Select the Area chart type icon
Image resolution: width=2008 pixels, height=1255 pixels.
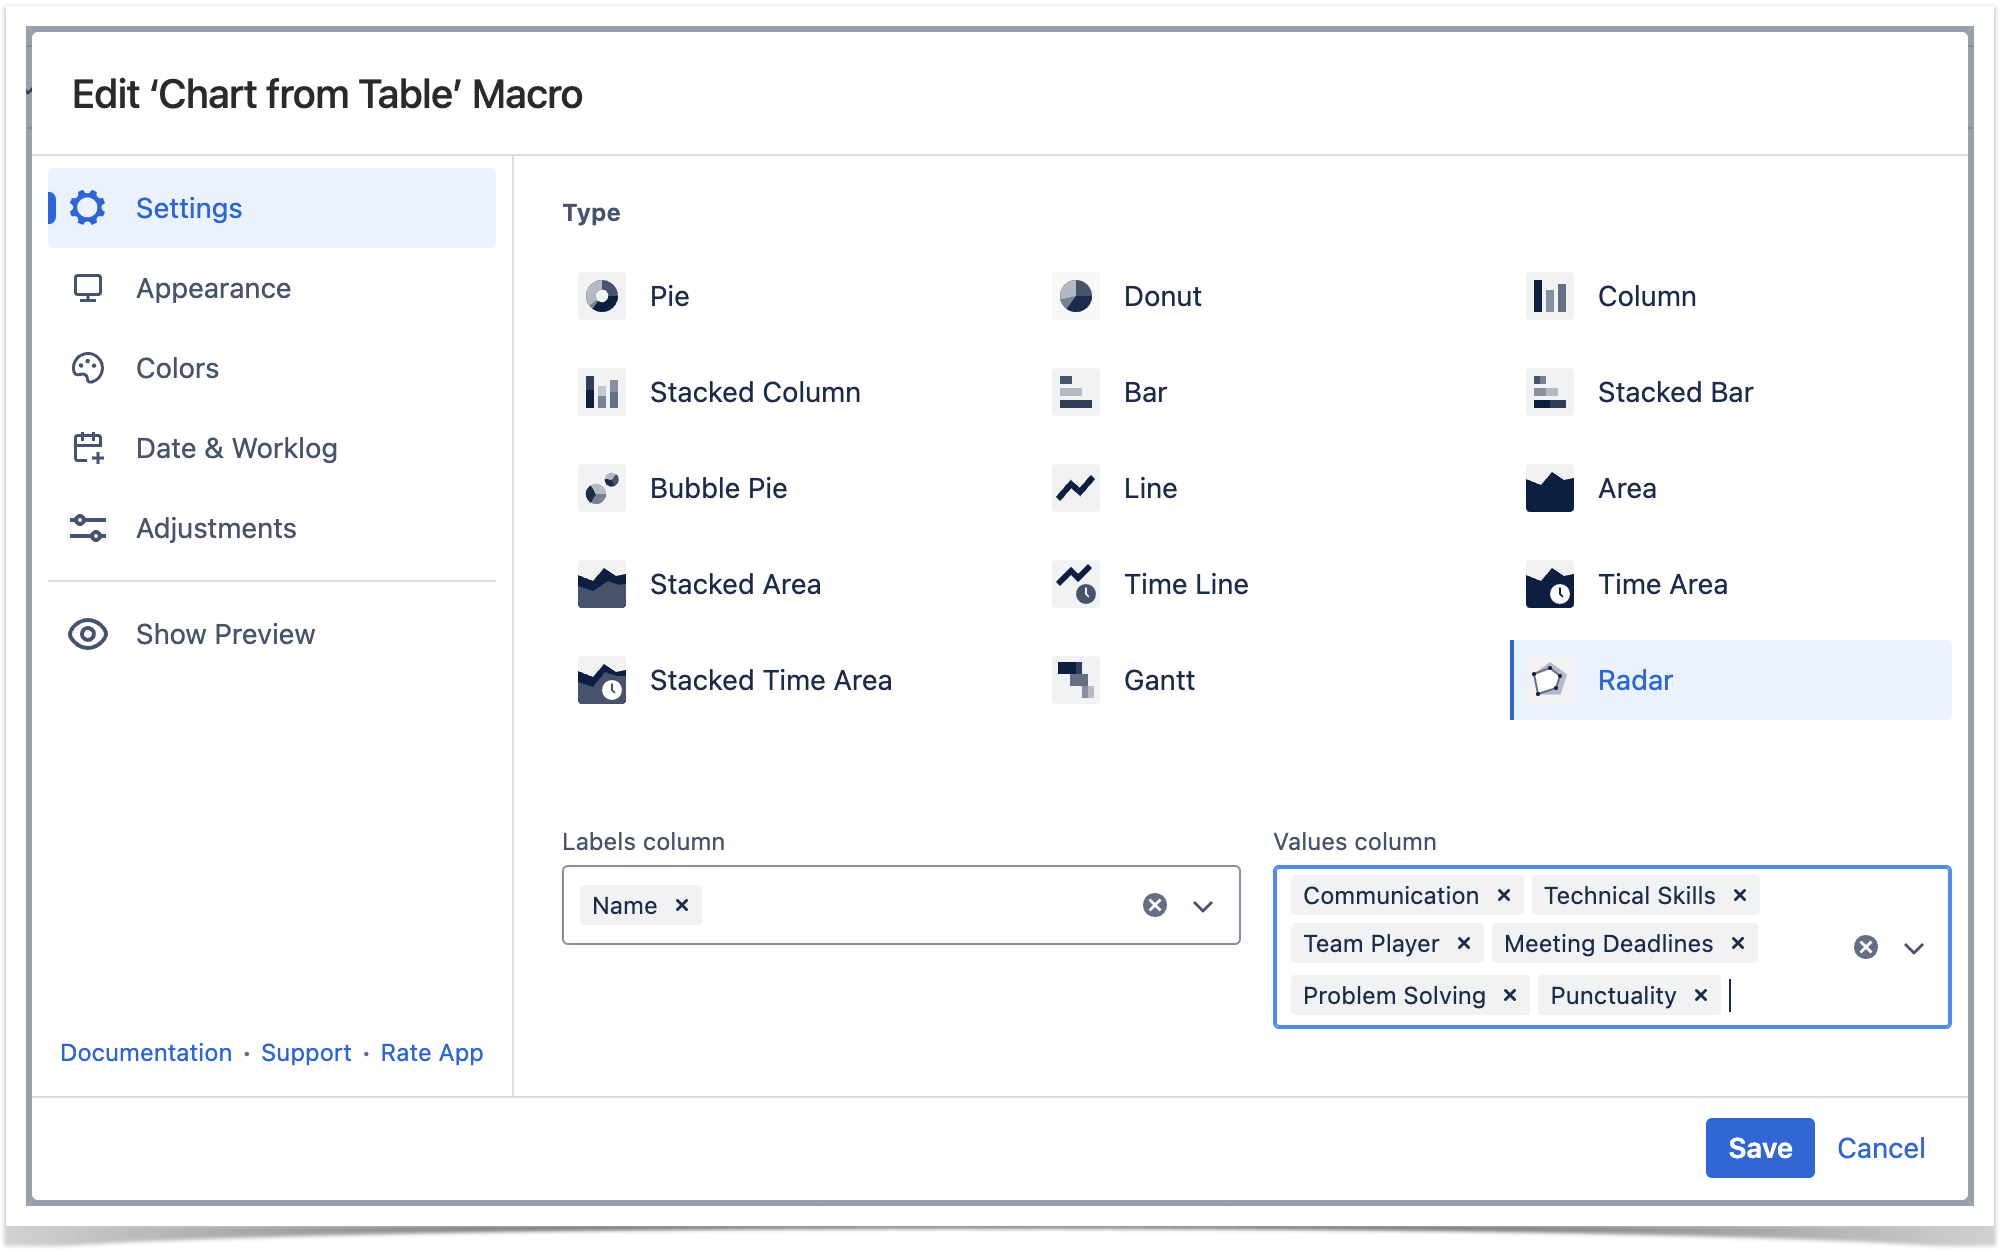pyautogui.click(x=1549, y=488)
